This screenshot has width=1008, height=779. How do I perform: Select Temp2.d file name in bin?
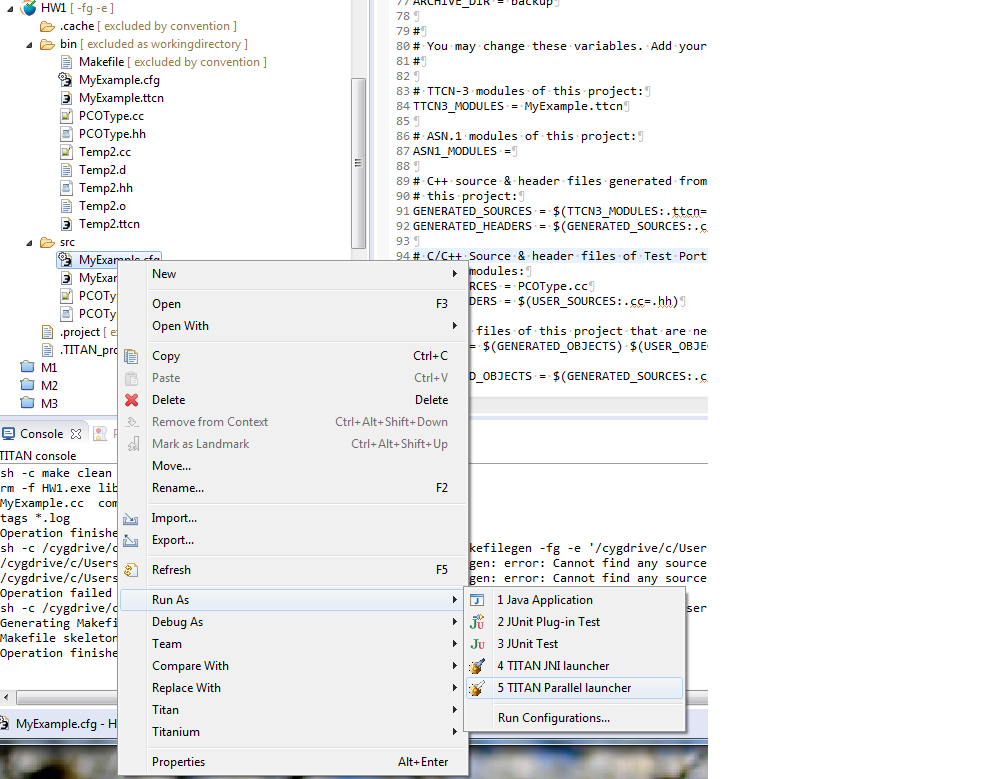[x=102, y=170]
